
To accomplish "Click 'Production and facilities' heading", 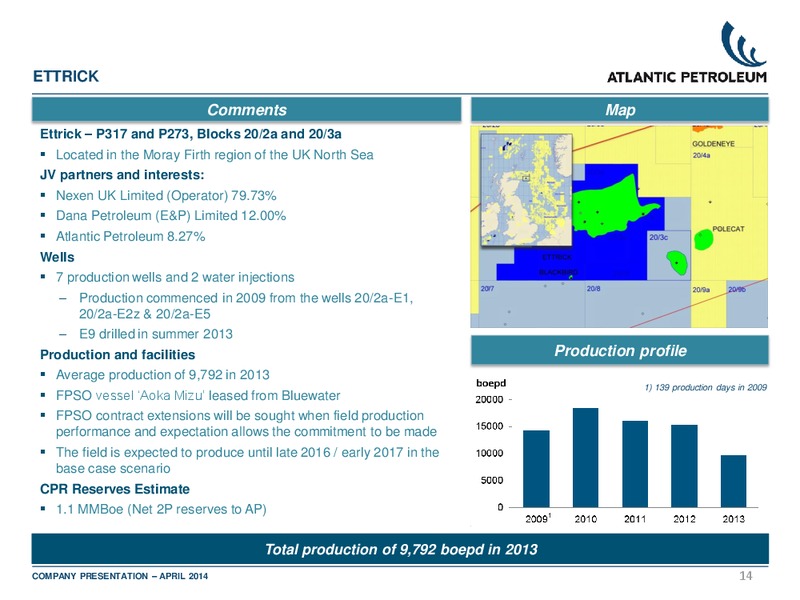I will (x=117, y=355).
